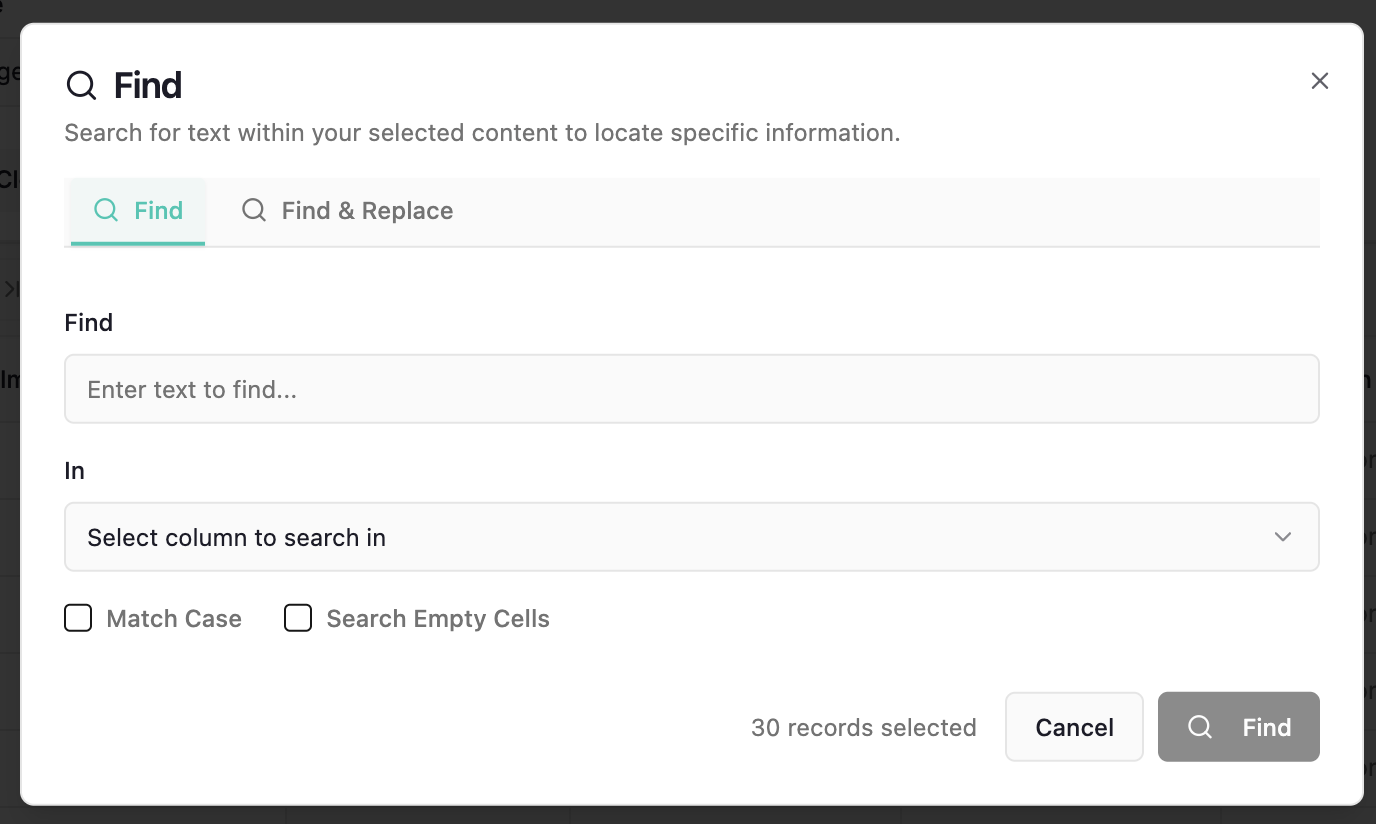Screen dimensions: 1376x824
Task: Cancel the search dialog
Action: [x=1074, y=727]
